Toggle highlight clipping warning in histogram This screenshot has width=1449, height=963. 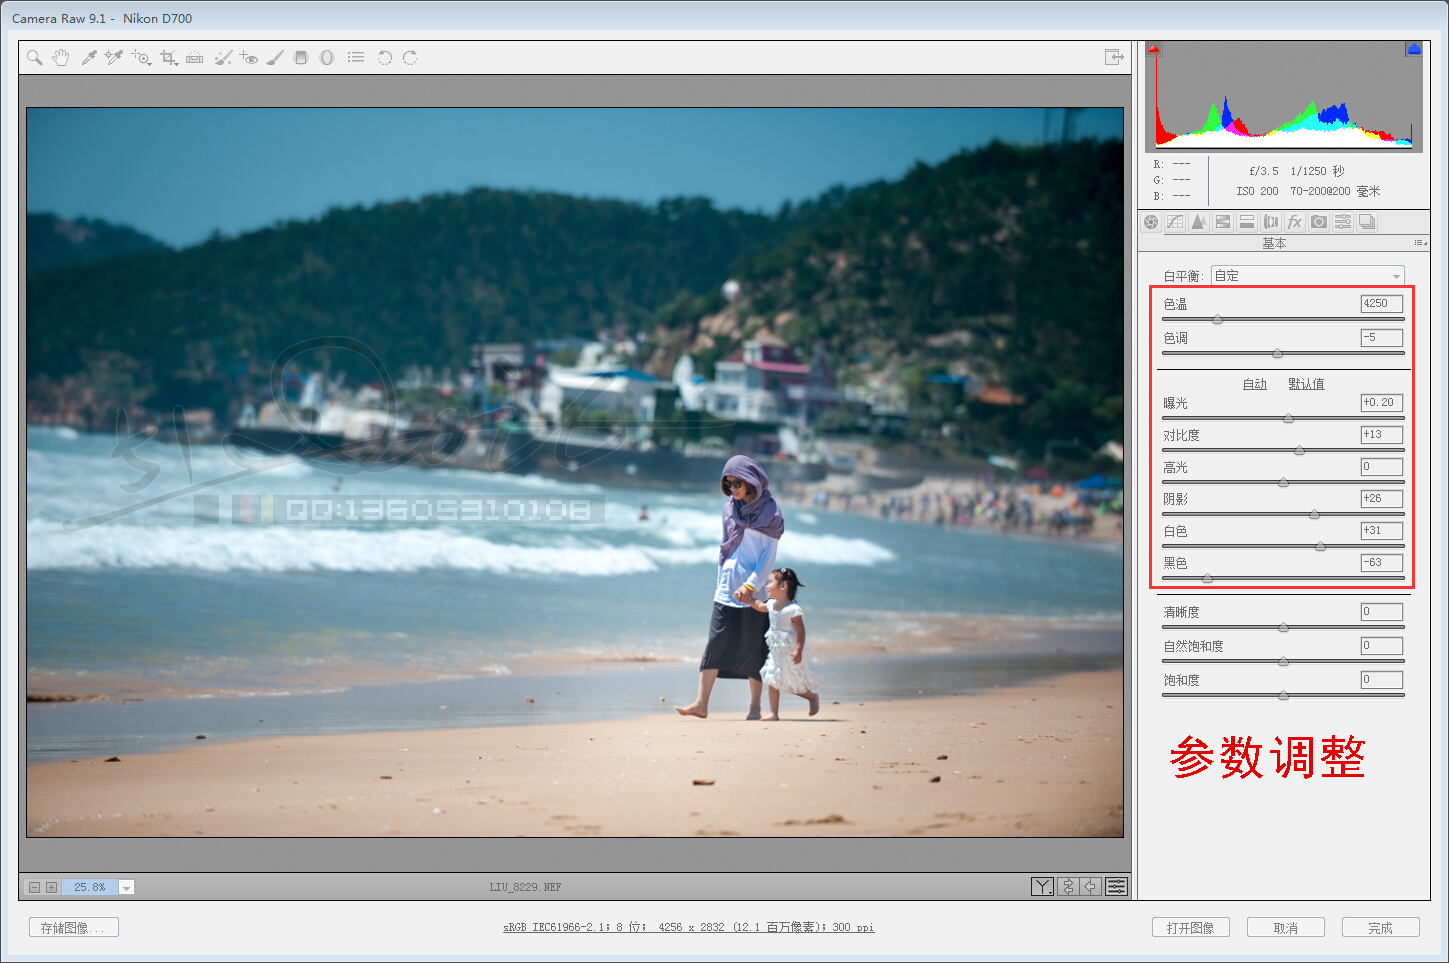[x=1414, y=49]
